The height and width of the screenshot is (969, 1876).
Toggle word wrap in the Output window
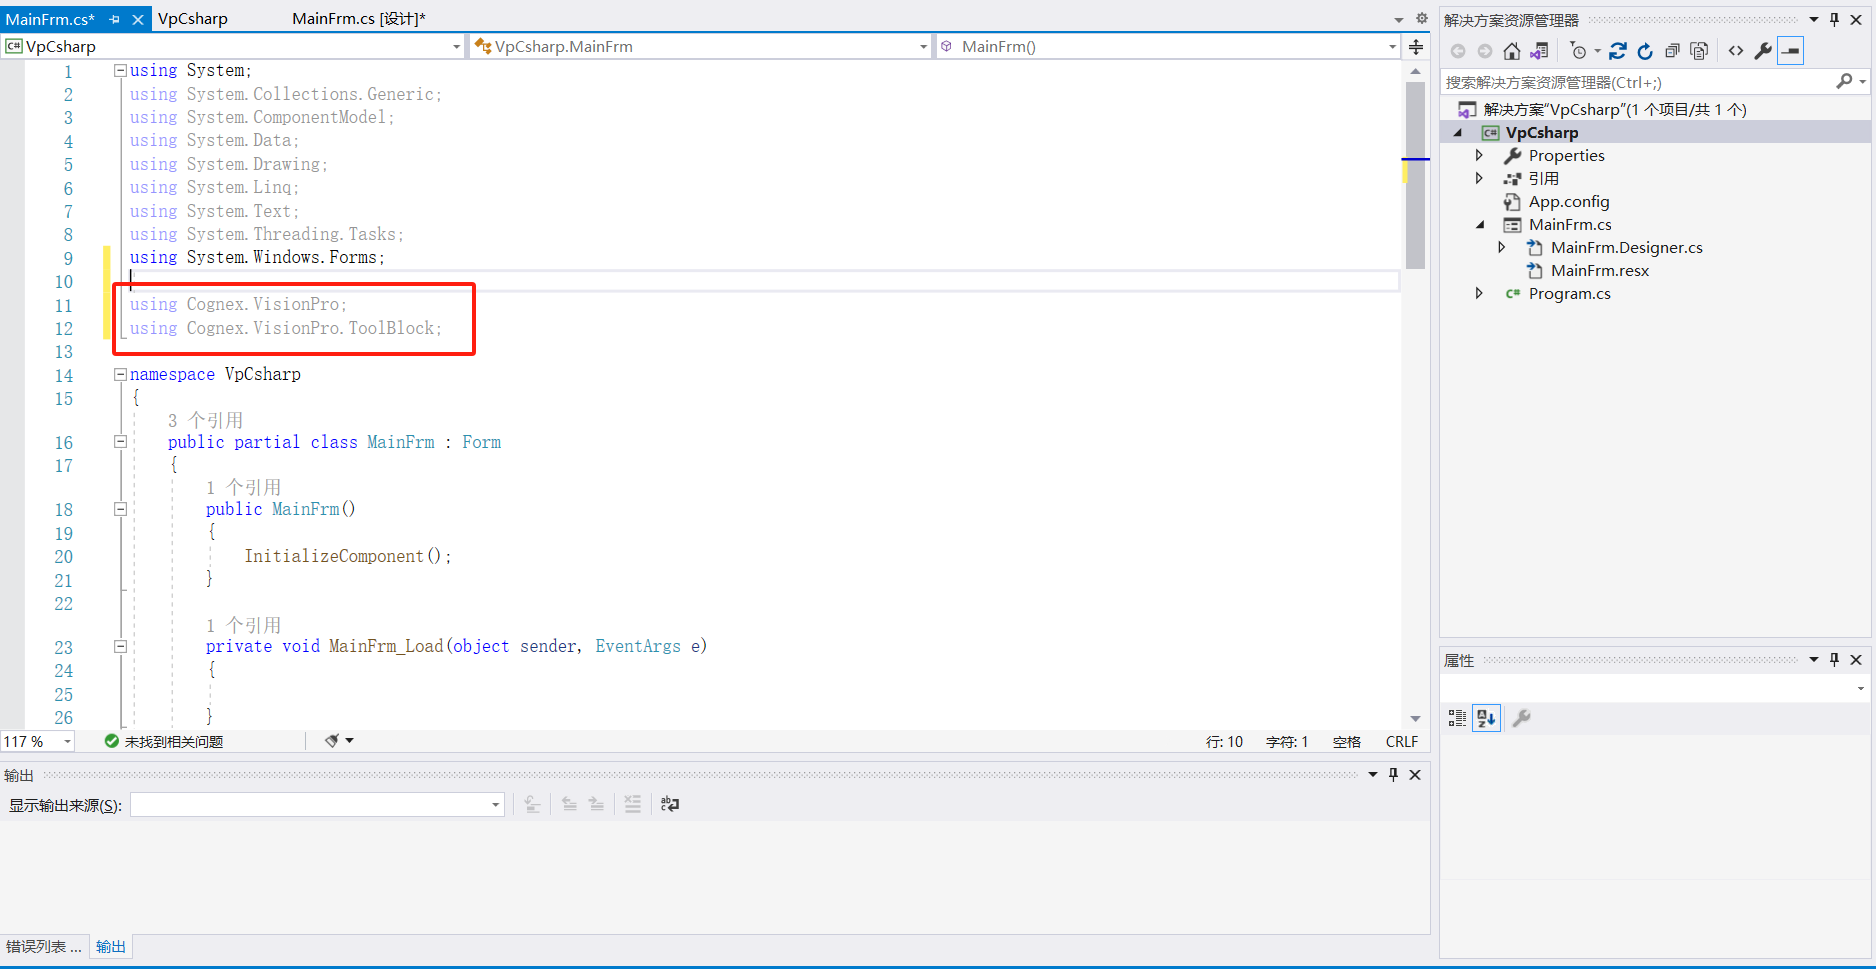[670, 804]
